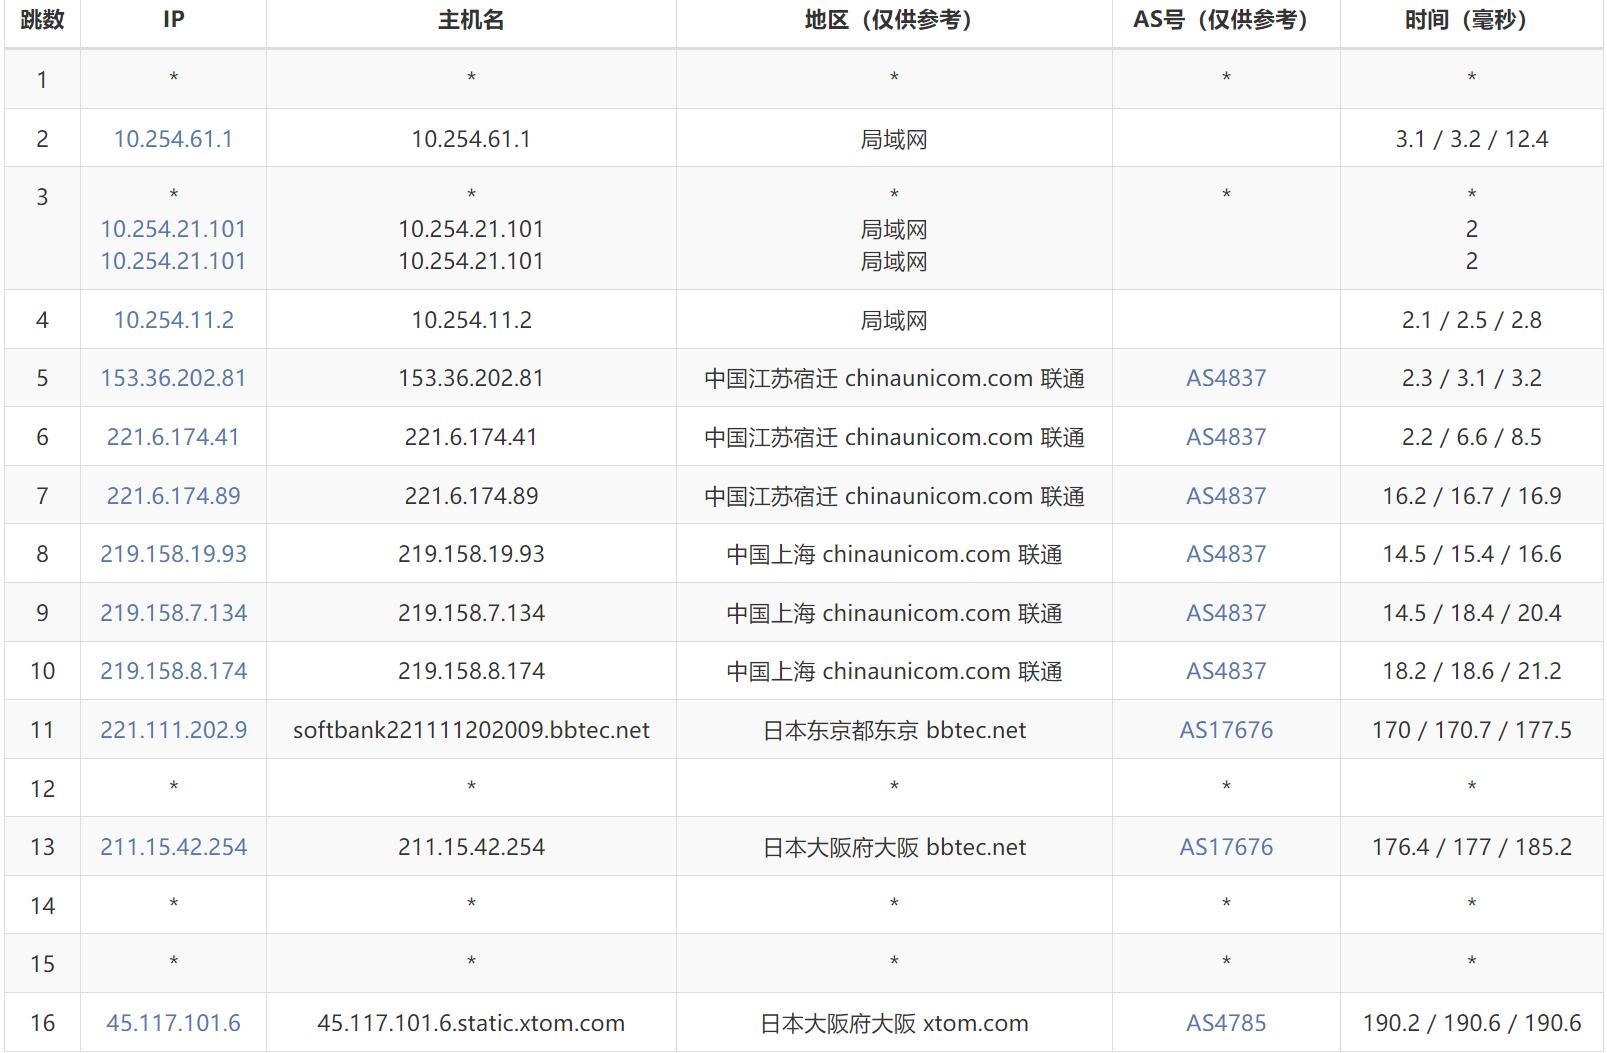This screenshot has height=1053, width=1607.
Task: Select hostname 45.117.101.6.static.xtom.com
Action: (471, 1023)
